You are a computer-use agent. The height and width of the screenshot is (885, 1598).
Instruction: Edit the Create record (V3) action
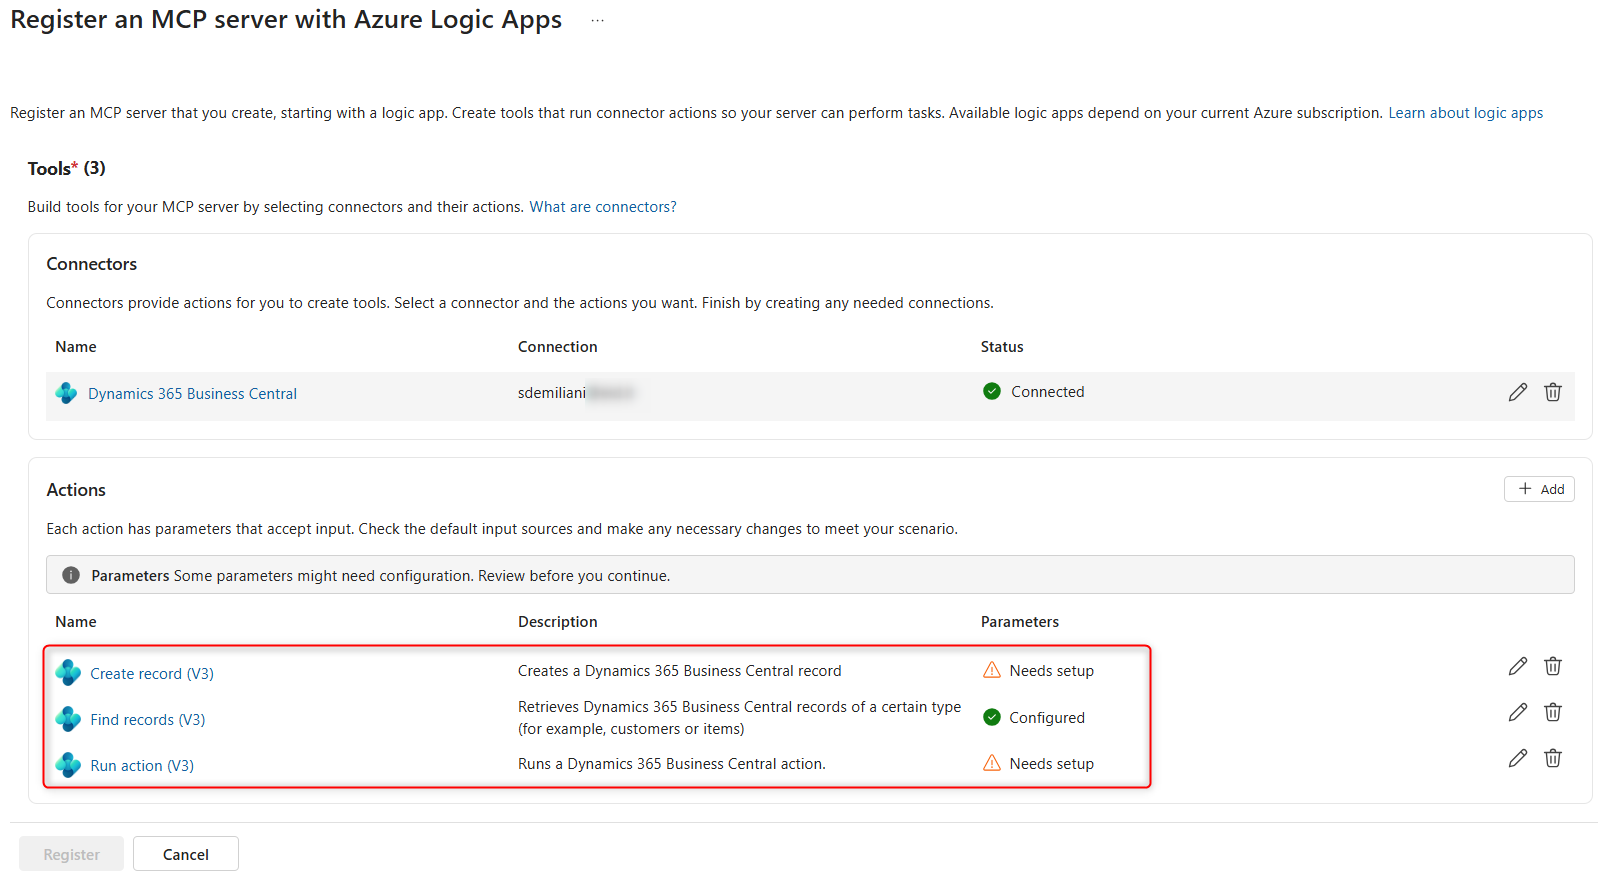(1517, 666)
